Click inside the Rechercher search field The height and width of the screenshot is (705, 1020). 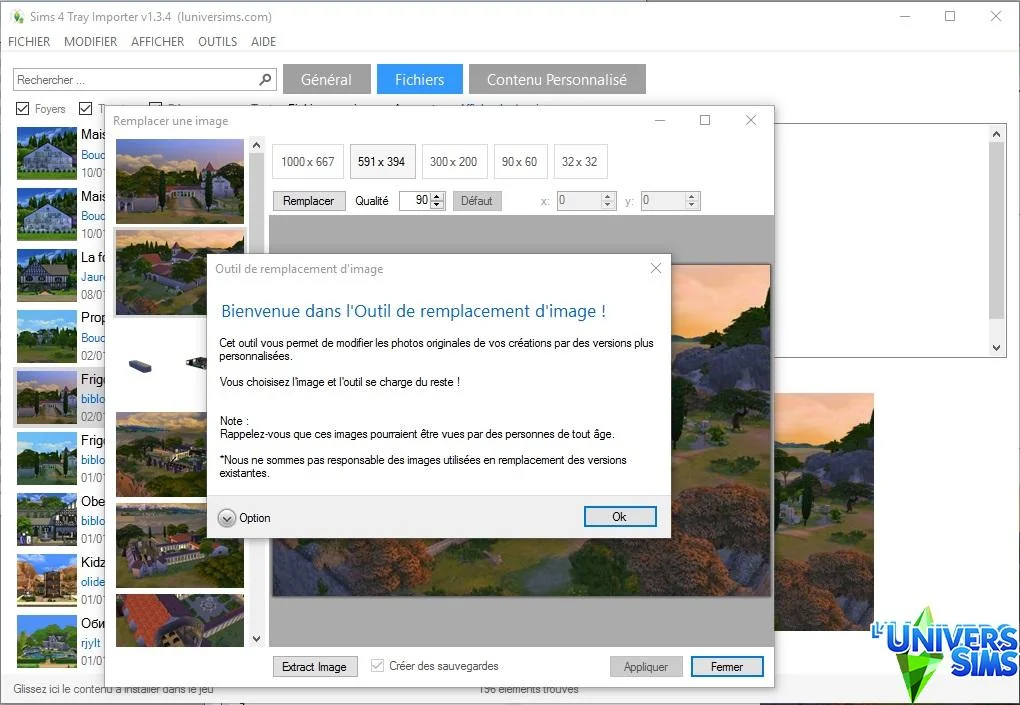coord(135,79)
